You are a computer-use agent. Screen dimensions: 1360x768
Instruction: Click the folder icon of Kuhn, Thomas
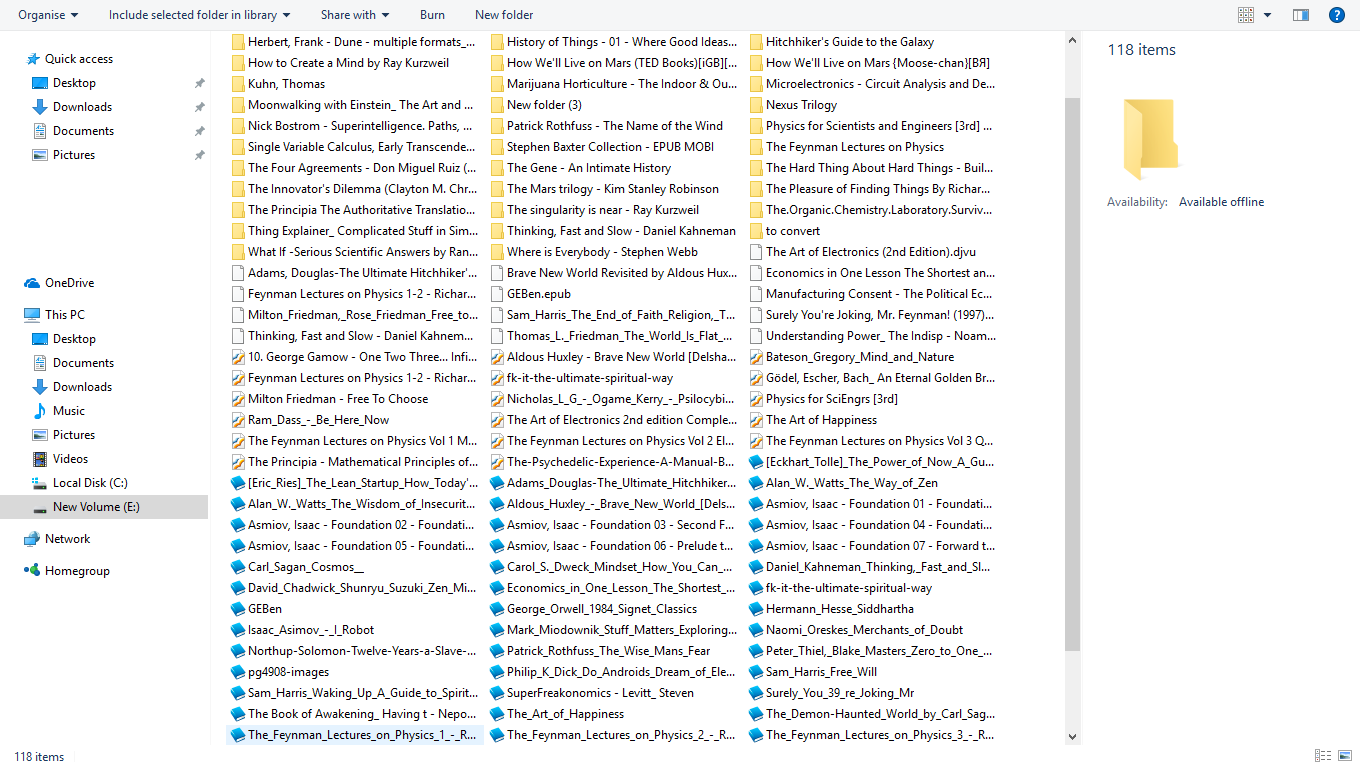pos(238,84)
